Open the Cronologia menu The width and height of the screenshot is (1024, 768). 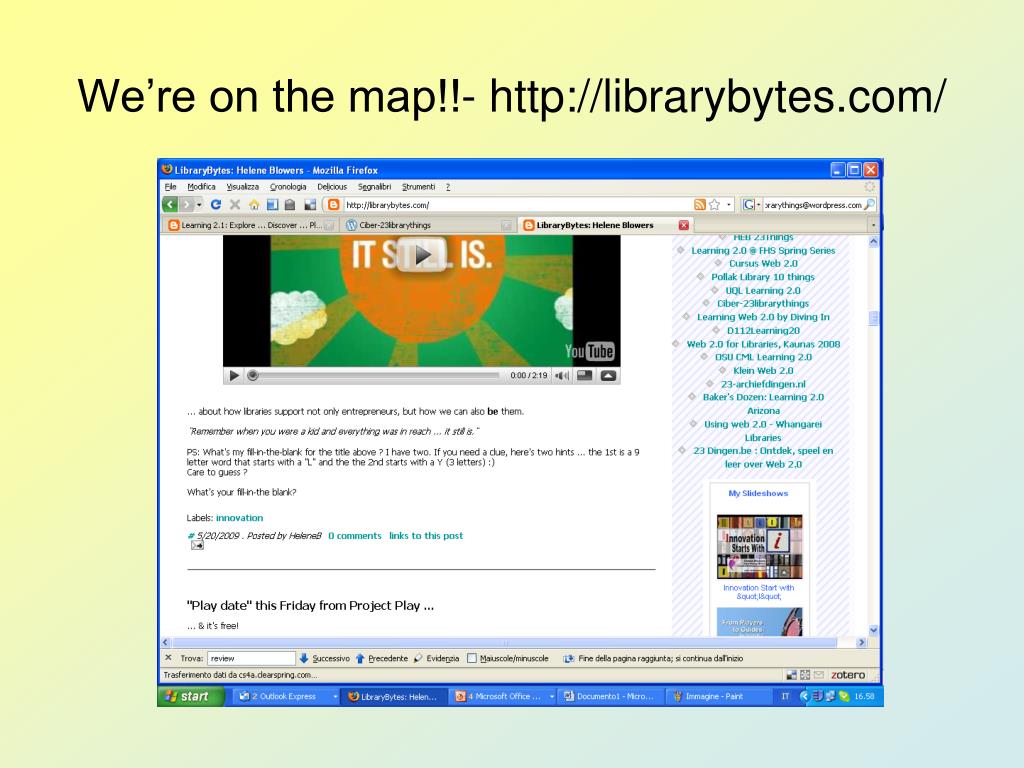coord(288,187)
